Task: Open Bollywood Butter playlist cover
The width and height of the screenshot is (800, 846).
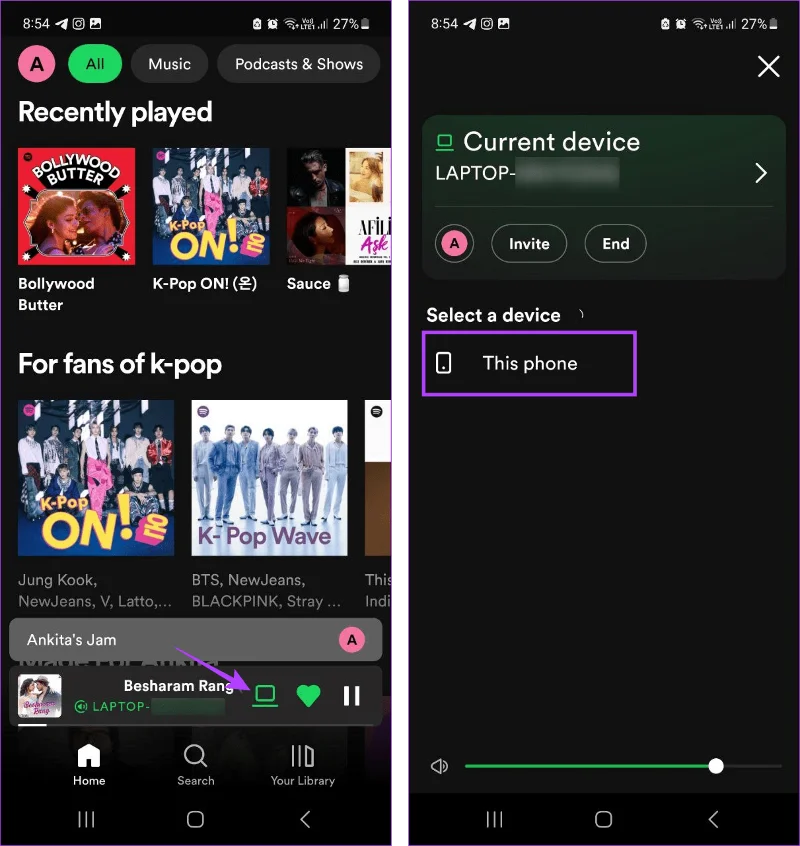Action: [77, 206]
